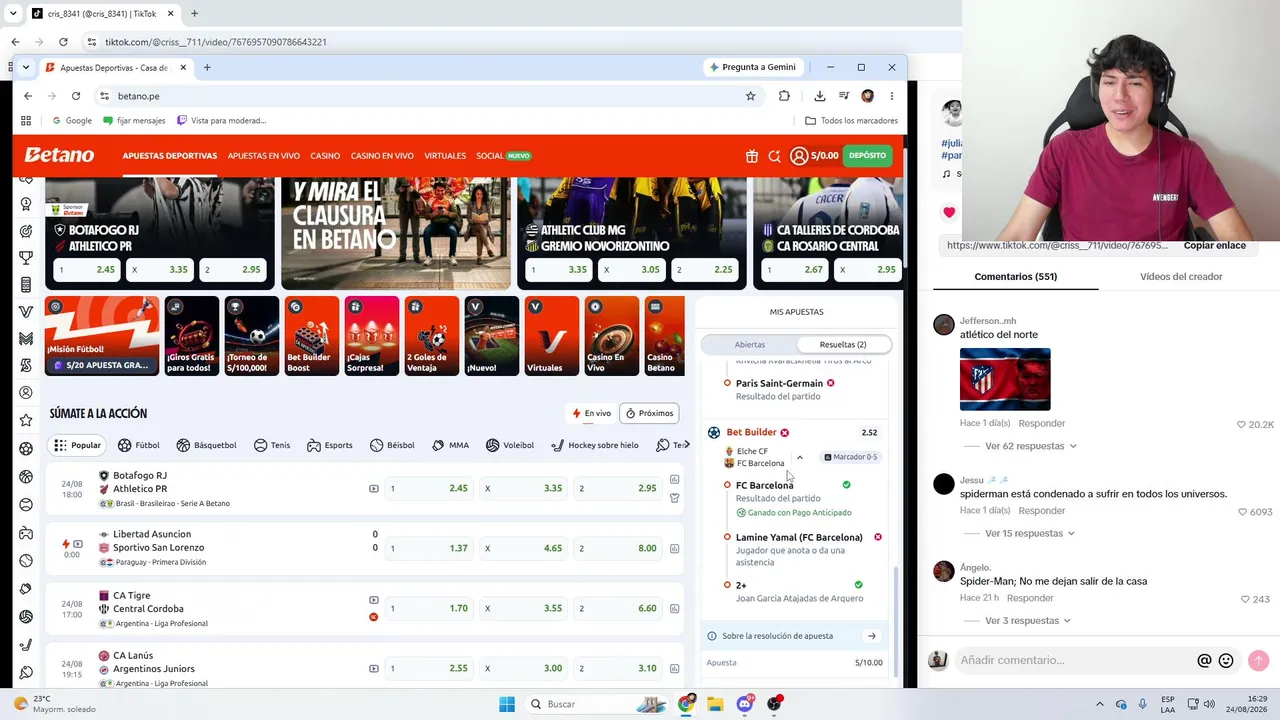This screenshot has width=1280, height=720.
Task: Open the favorites star icon in left sidebar
Action: click(x=26, y=420)
